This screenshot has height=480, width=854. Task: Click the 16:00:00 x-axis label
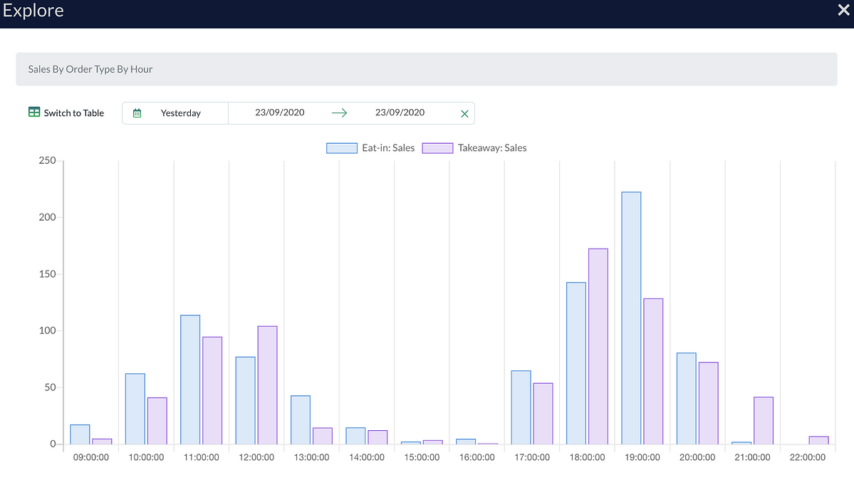[477, 458]
